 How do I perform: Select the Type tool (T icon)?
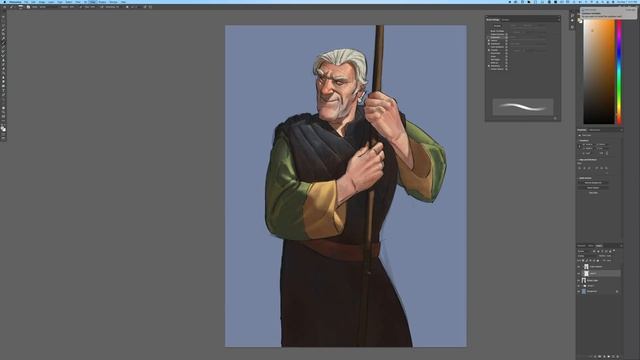tap(3, 90)
